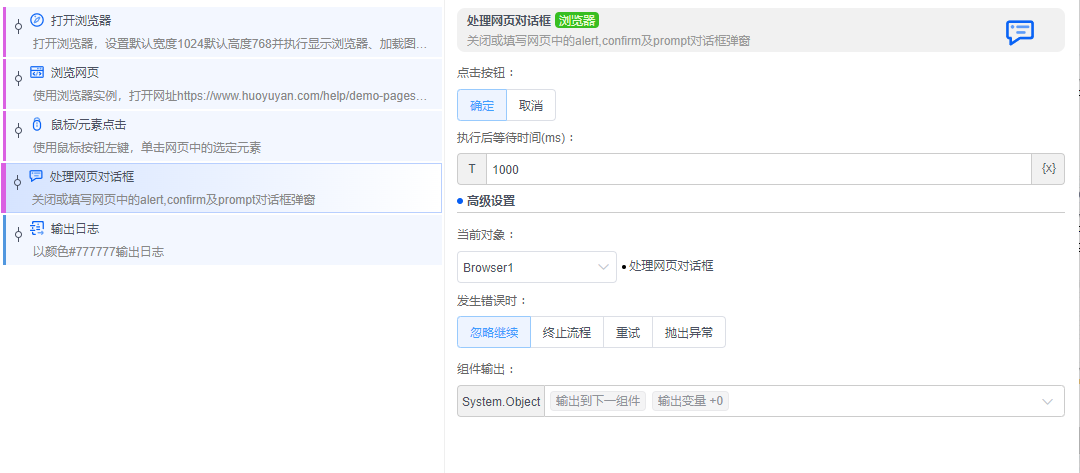Click the System.Object type label

(x=501, y=401)
